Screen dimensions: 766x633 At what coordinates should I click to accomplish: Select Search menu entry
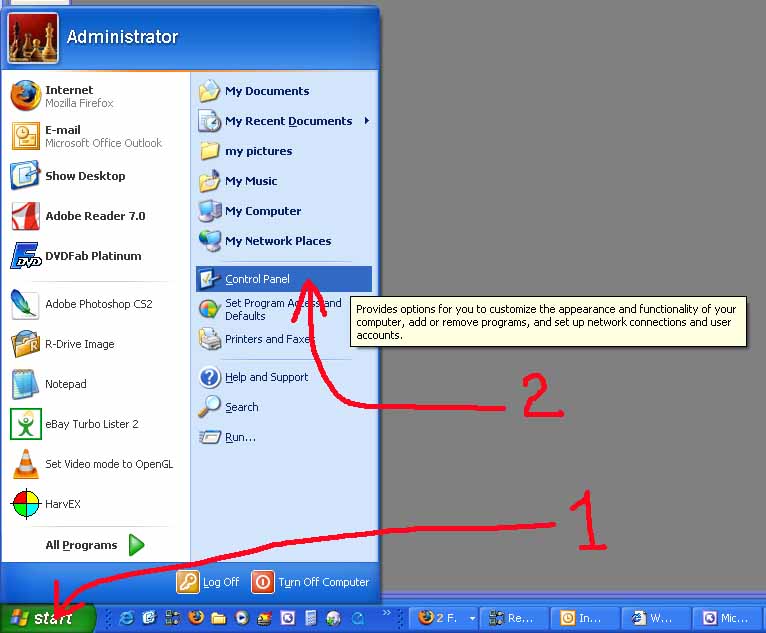283,407
